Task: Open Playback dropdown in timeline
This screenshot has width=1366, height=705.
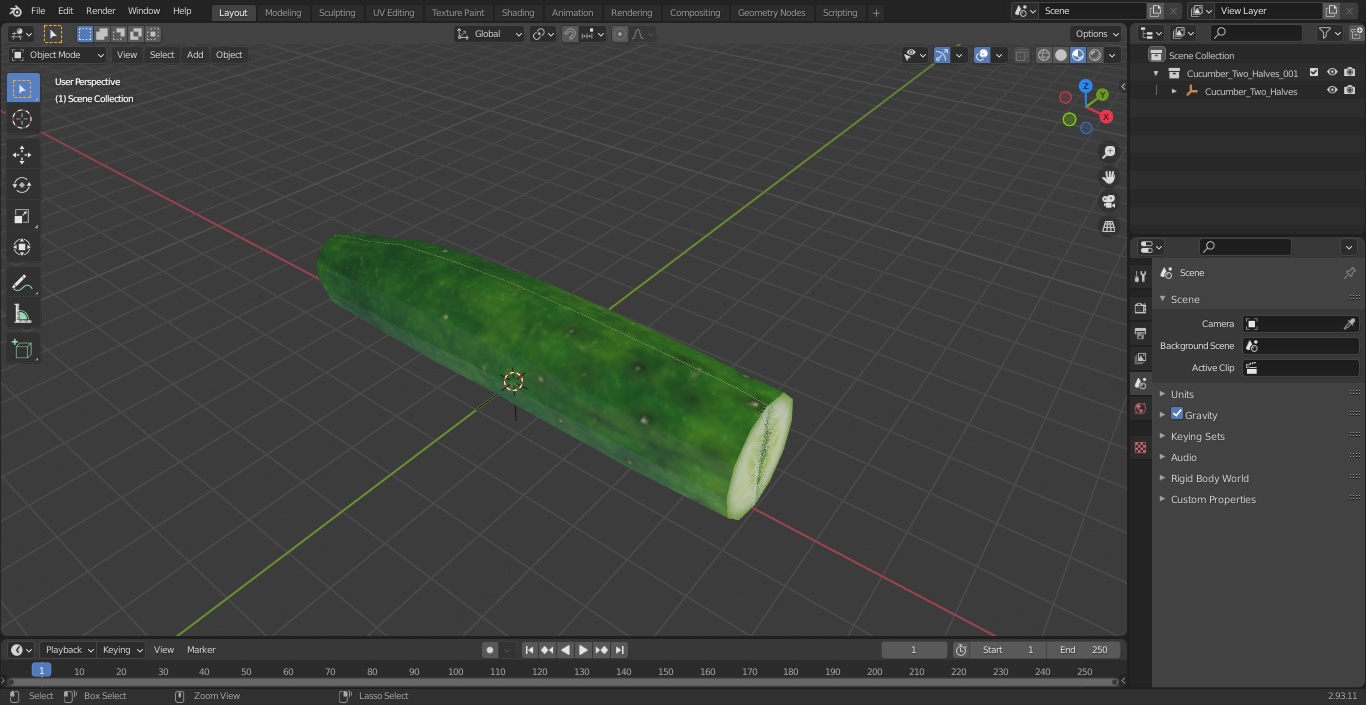Action: click(x=69, y=650)
